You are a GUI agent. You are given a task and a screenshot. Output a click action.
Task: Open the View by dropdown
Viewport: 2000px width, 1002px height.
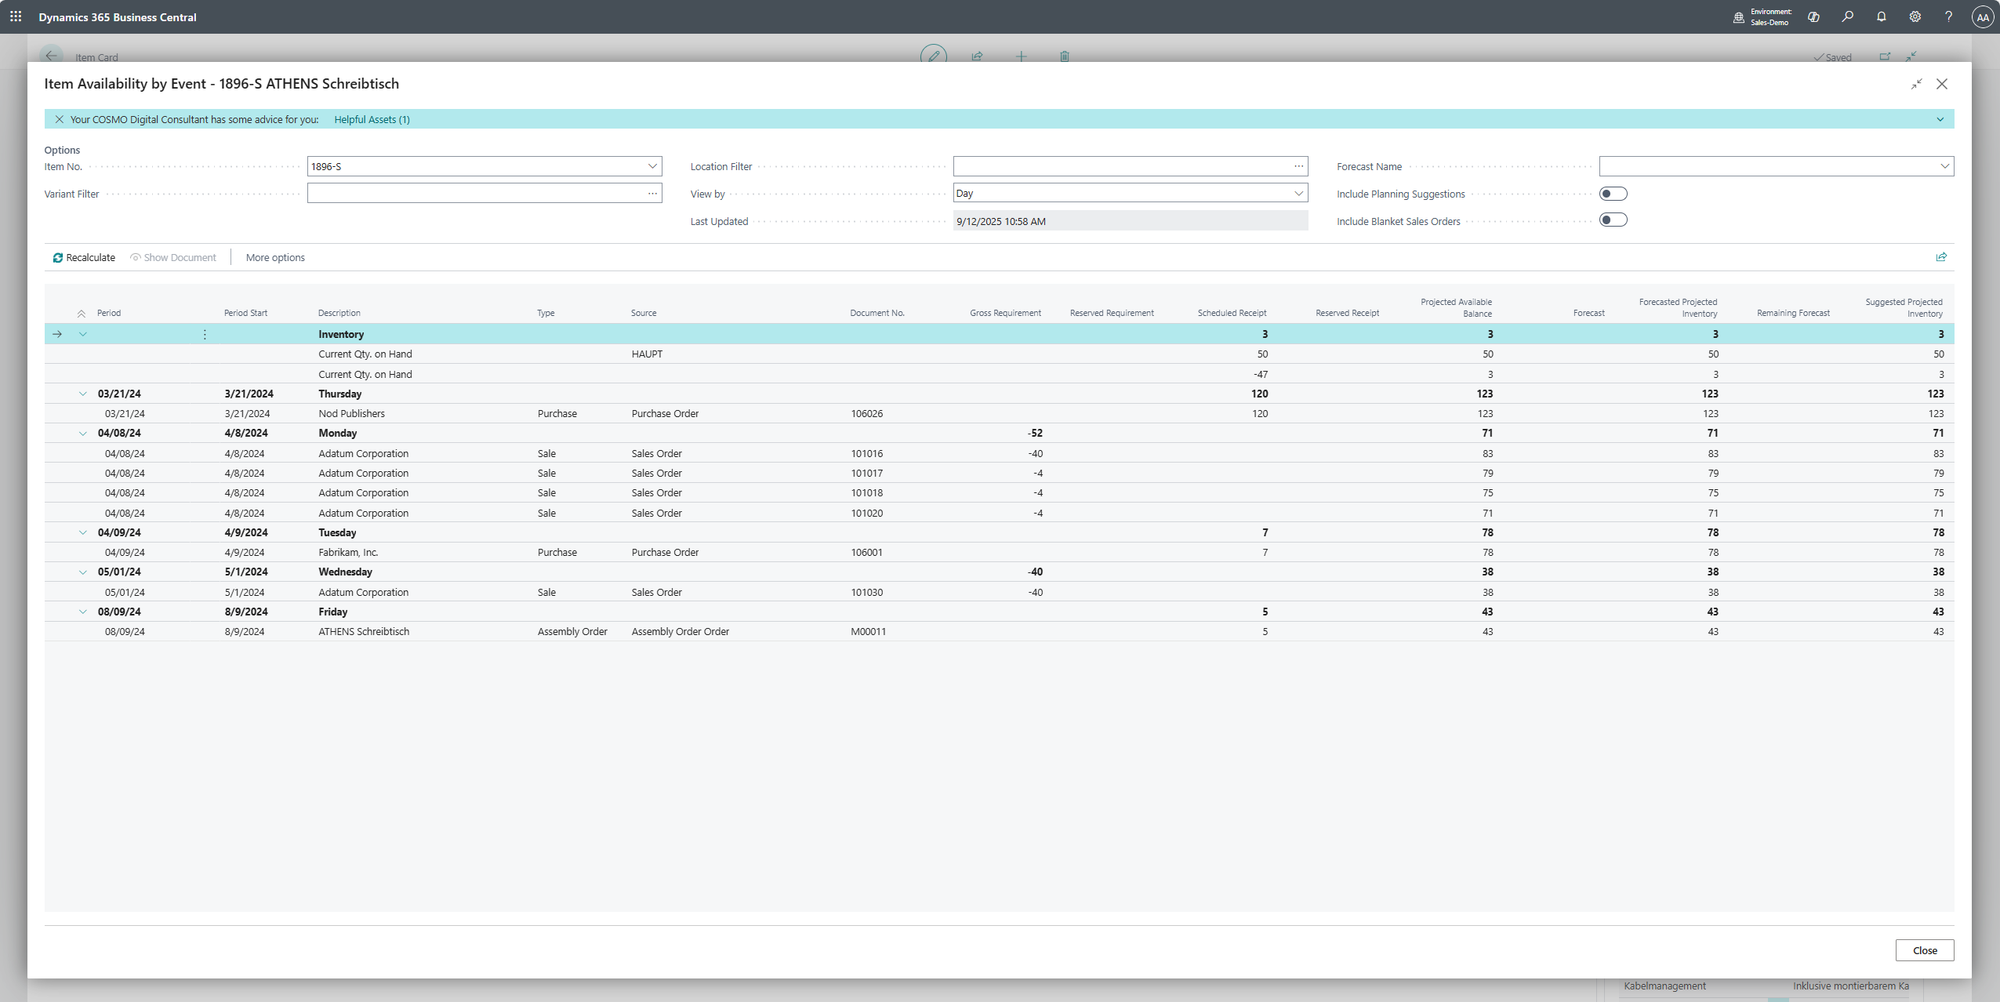click(x=1298, y=194)
